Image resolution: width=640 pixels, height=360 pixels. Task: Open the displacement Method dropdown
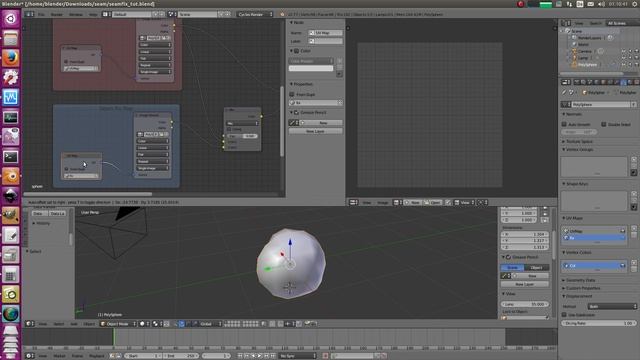tap(612, 306)
